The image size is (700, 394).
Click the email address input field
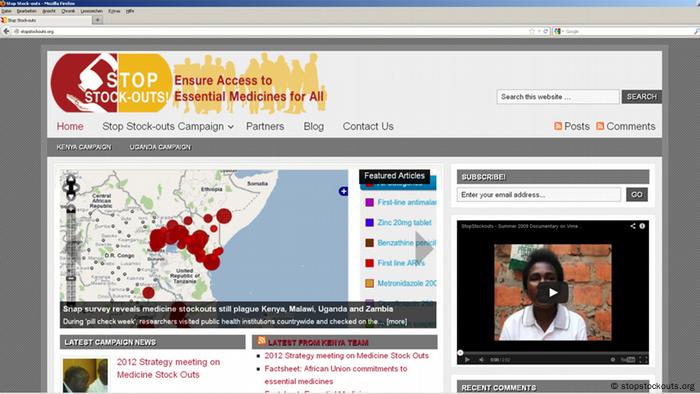(538, 195)
